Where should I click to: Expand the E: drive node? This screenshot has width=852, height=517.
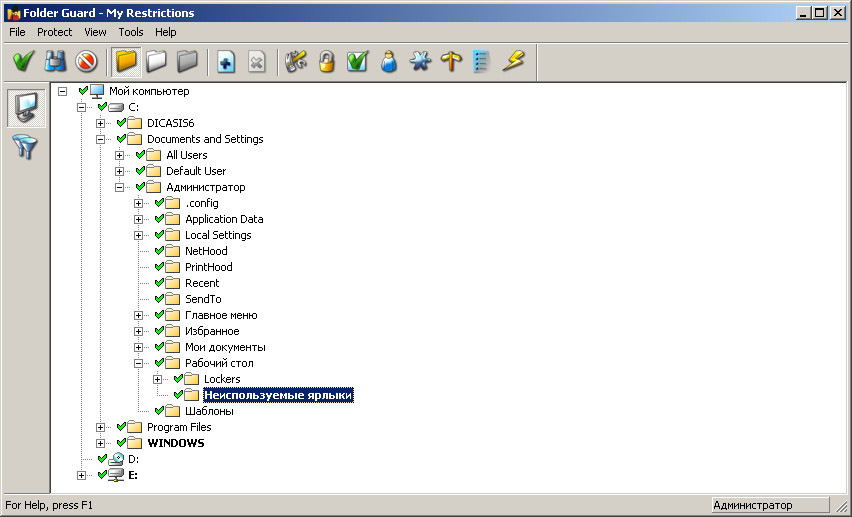(82, 475)
